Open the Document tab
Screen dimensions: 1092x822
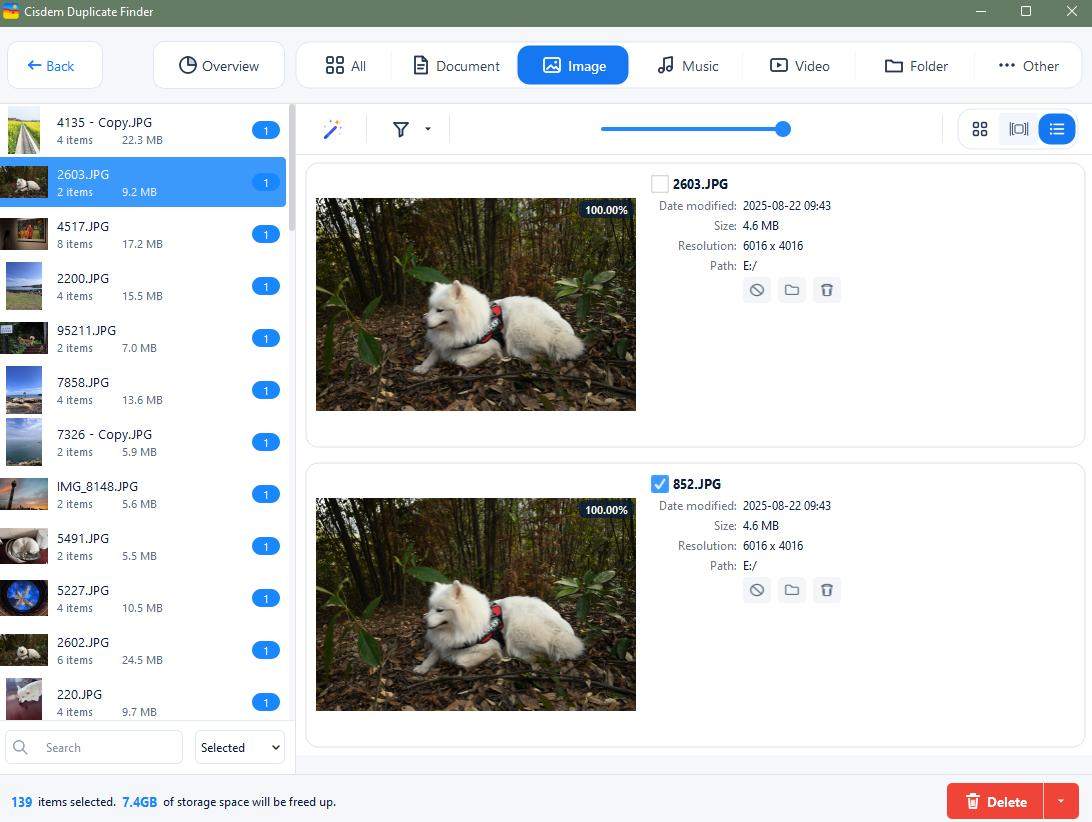click(456, 65)
